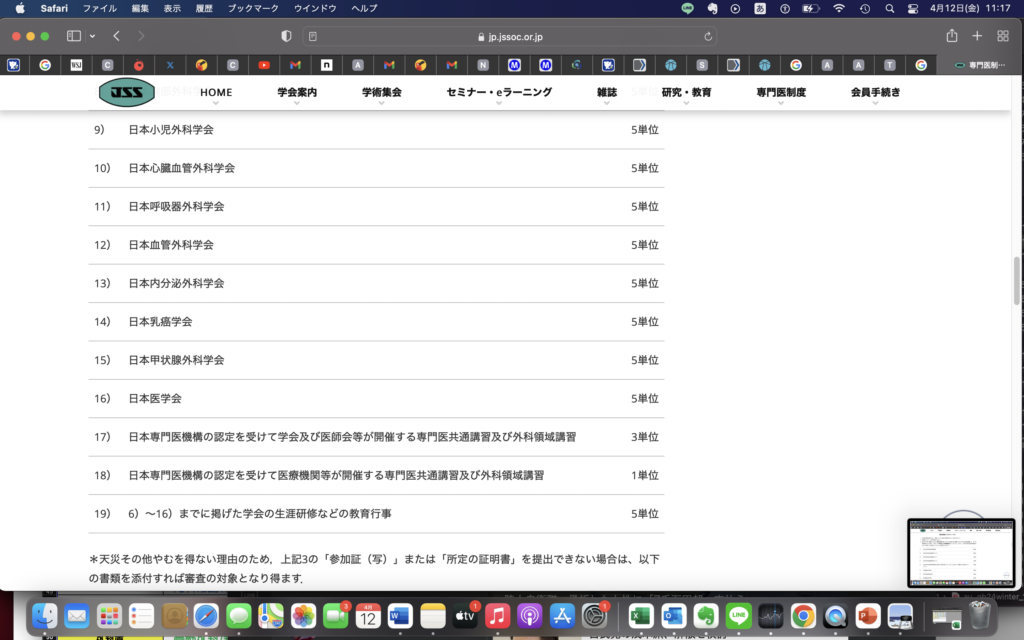Expand the 学会案内 navigation dropdown
This screenshot has width=1024, height=640.
(x=297, y=93)
